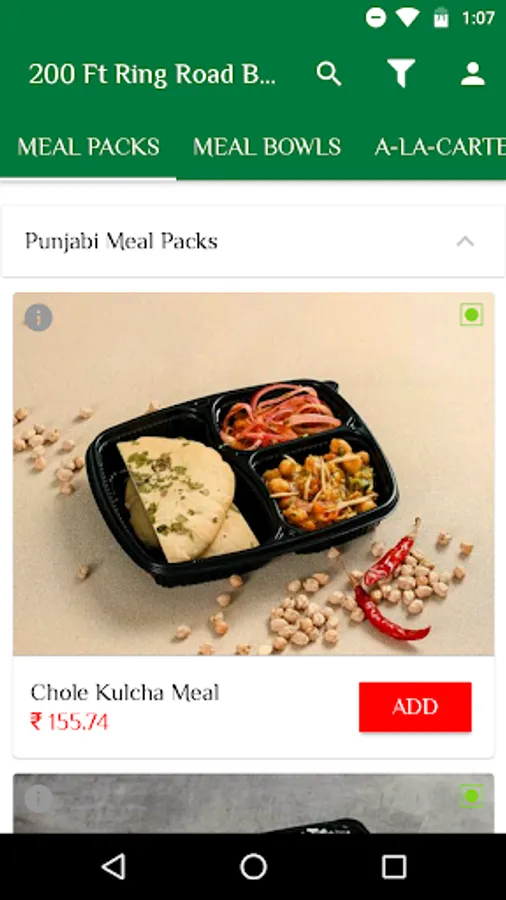The width and height of the screenshot is (506, 900).
Task: Open the user profile icon
Action: 473,74
